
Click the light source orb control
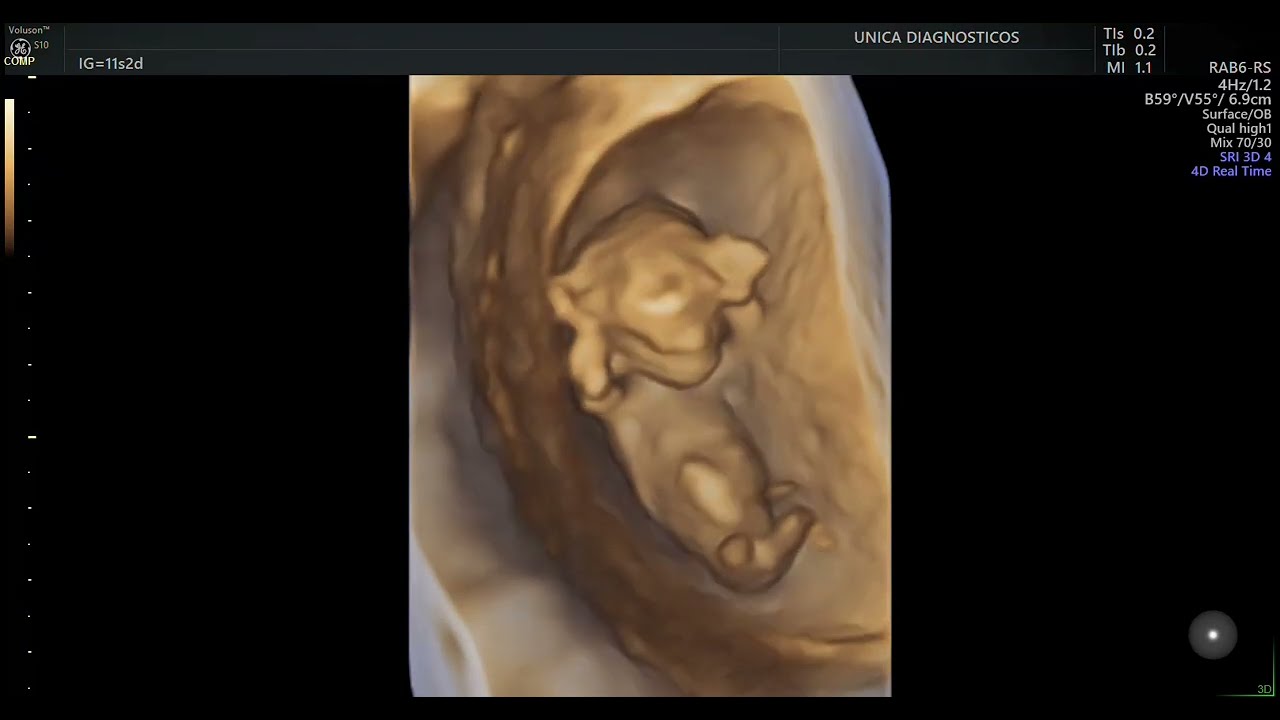point(1213,635)
